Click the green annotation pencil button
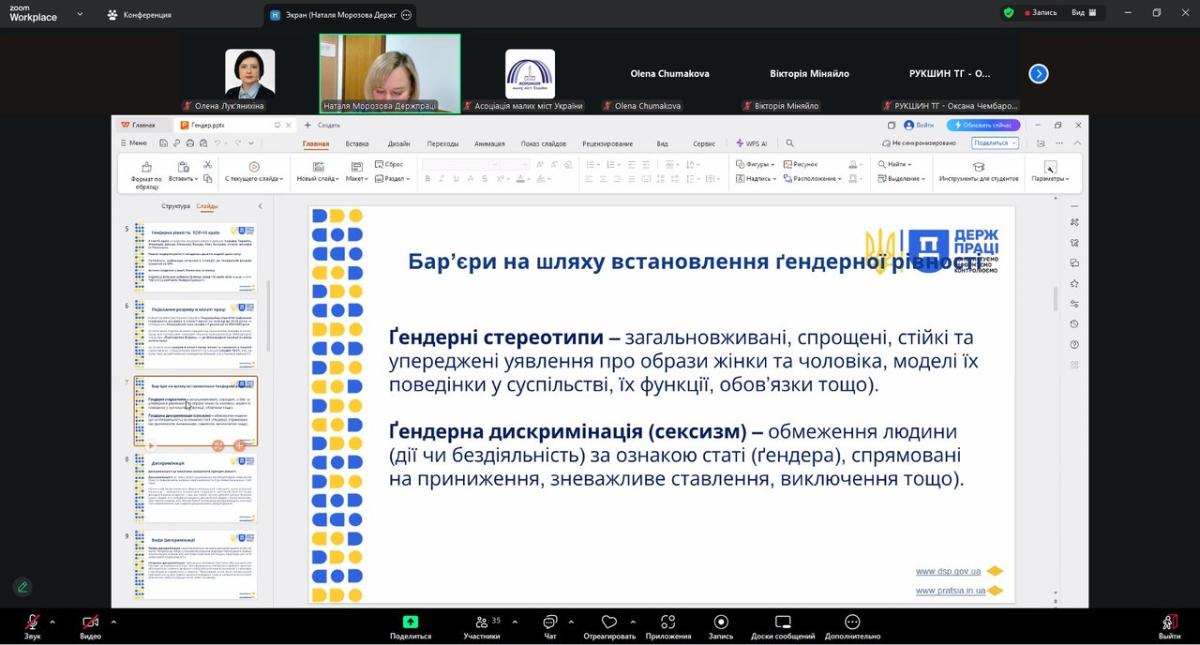1200x645 pixels. pos(22,587)
